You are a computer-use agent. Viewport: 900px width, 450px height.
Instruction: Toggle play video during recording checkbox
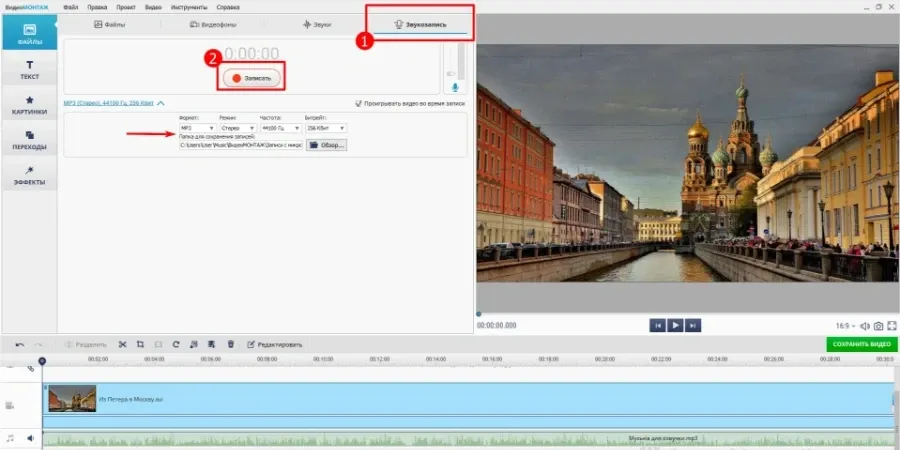pos(359,103)
